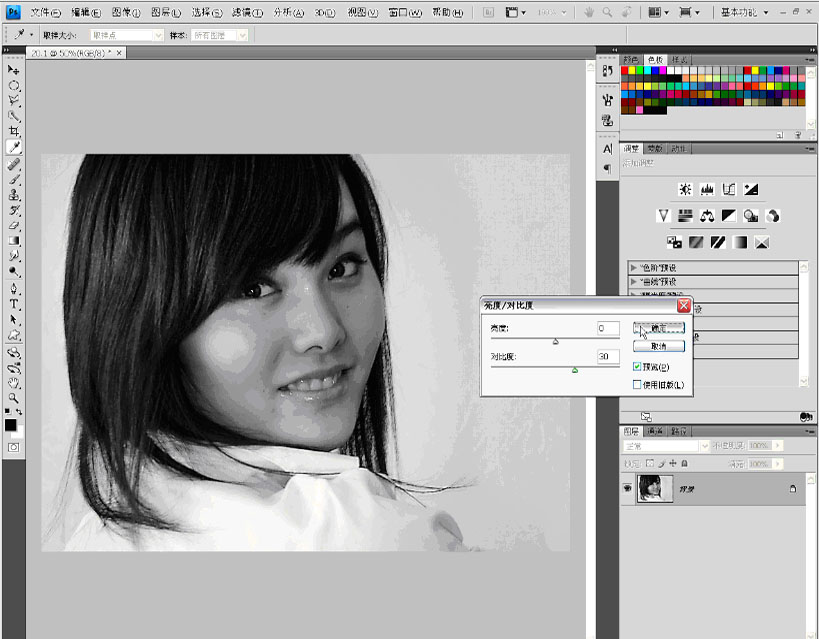Select the Clone Stamp tool
Viewport: 819px width, 639px height.
[14, 195]
